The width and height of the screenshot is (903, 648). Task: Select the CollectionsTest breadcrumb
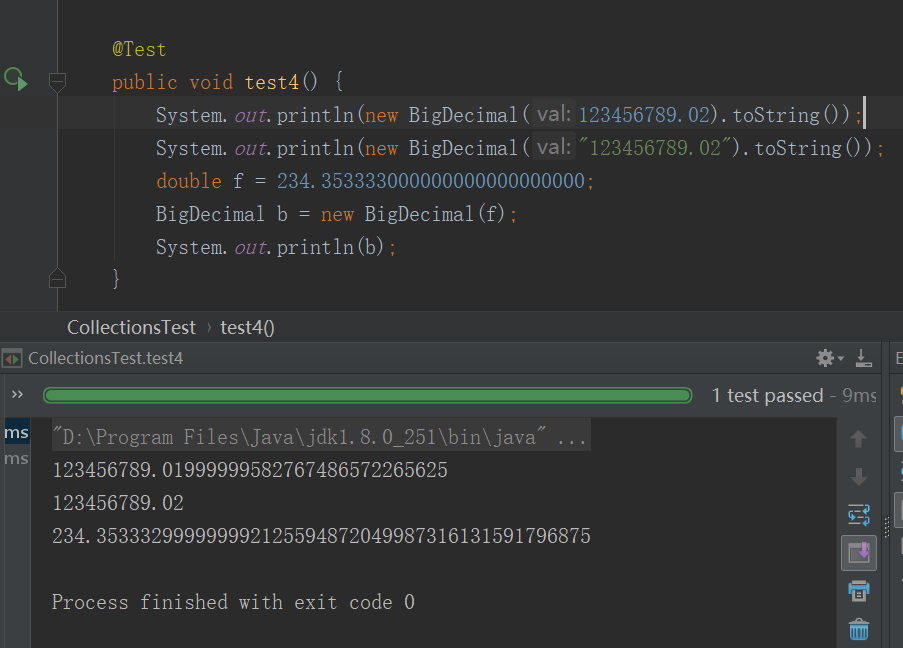[131, 327]
